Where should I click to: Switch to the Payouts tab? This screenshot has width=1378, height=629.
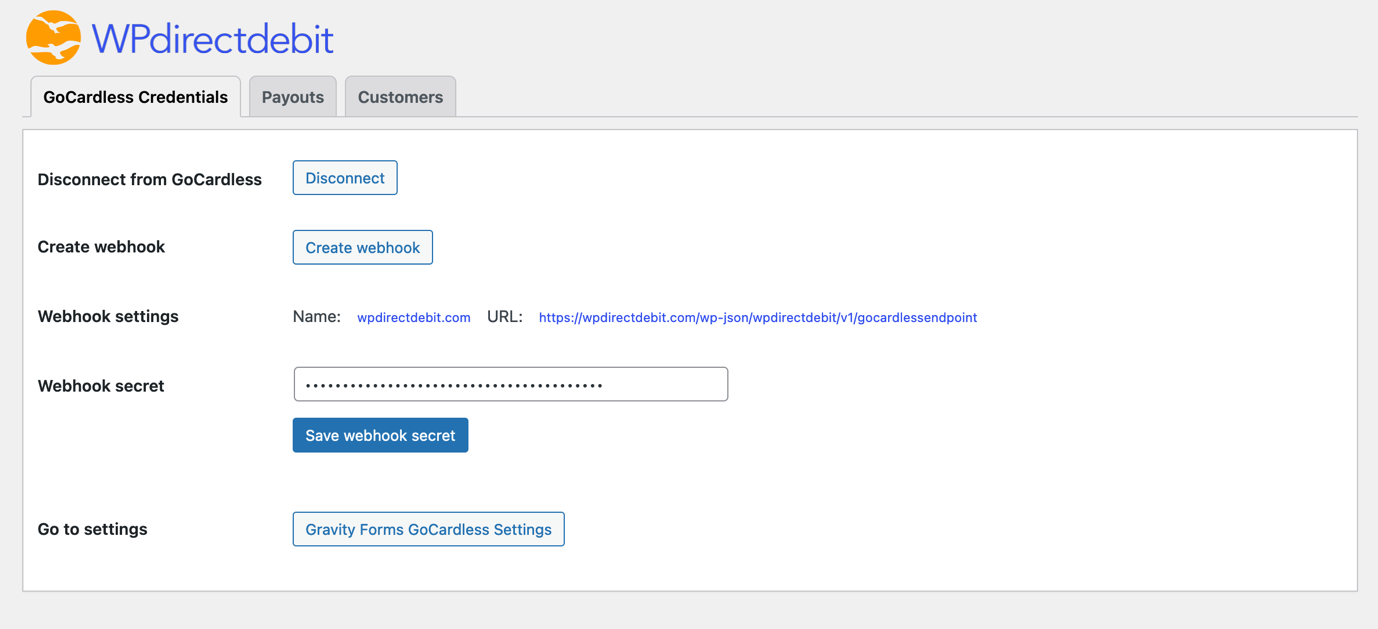(293, 97)
